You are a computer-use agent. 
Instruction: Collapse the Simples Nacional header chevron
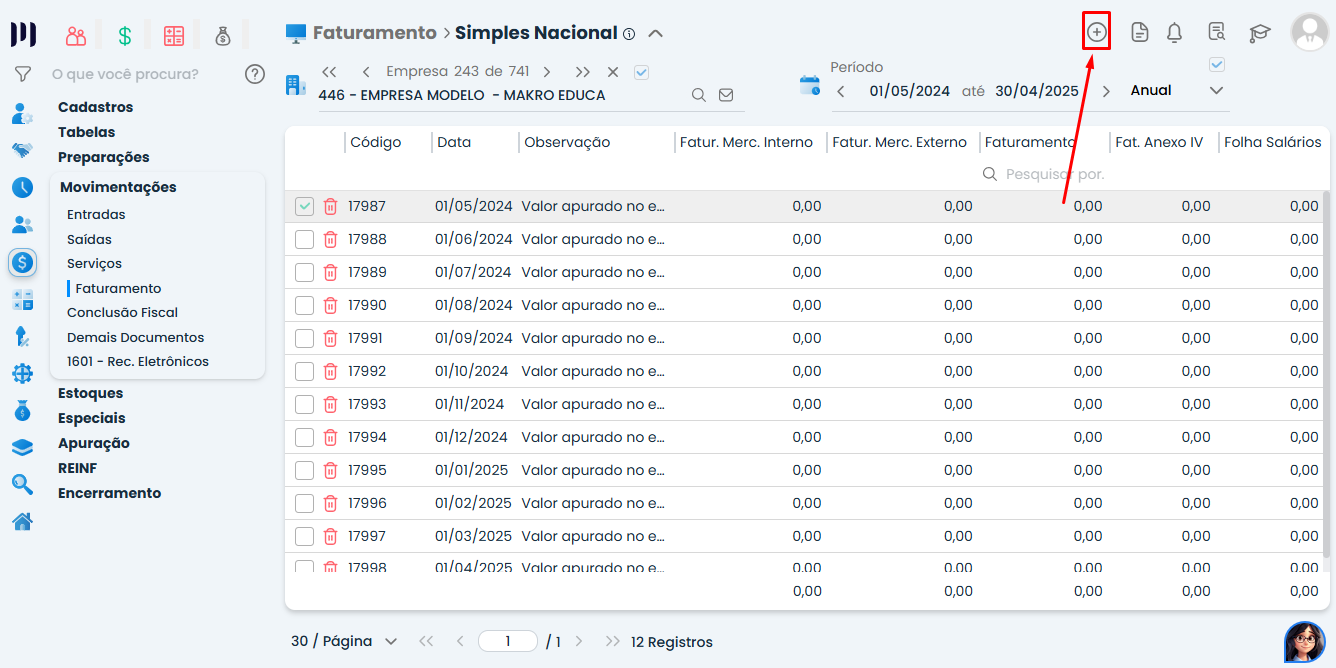(656, 33)
